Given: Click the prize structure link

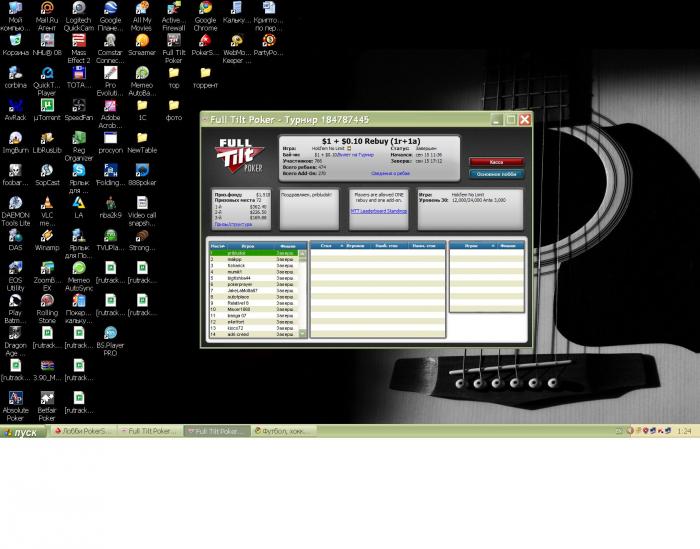Looking at the screenshot, I should [x=233, y=224].
